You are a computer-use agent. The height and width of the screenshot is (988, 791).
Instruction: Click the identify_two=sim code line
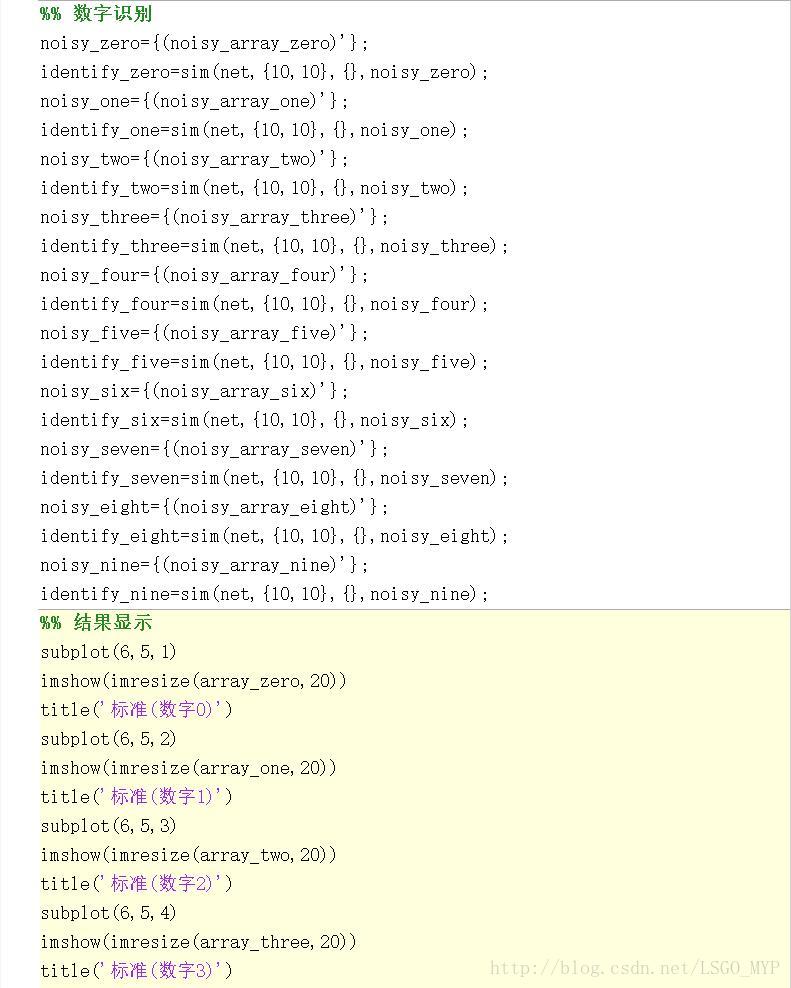(254, 188)
